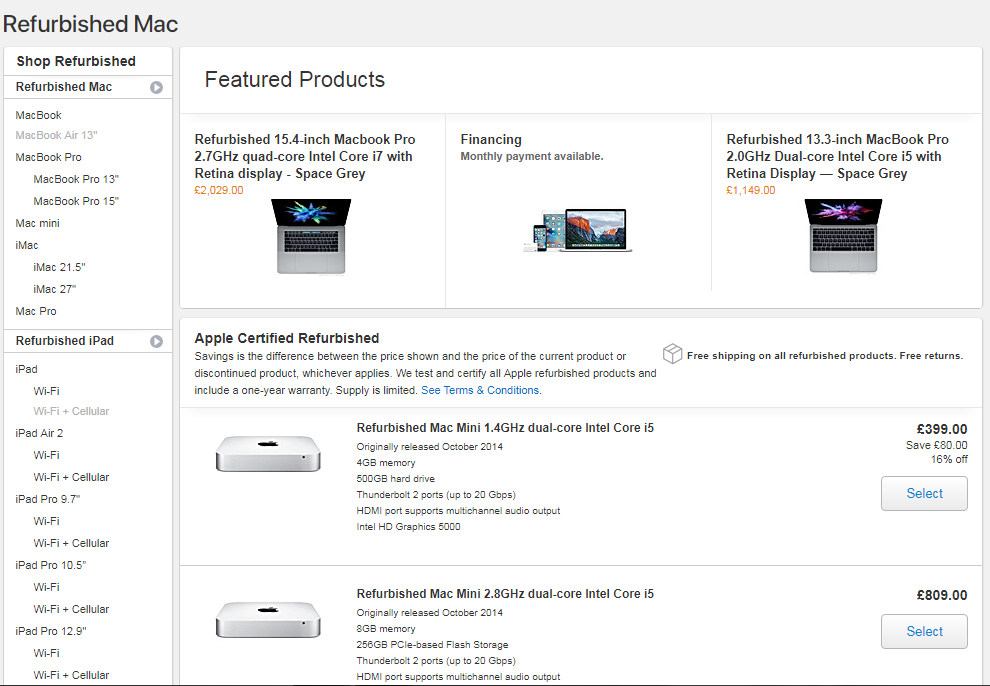Click the '16% off' text
This screenshot has height=686, width=990.
[949, 459]
